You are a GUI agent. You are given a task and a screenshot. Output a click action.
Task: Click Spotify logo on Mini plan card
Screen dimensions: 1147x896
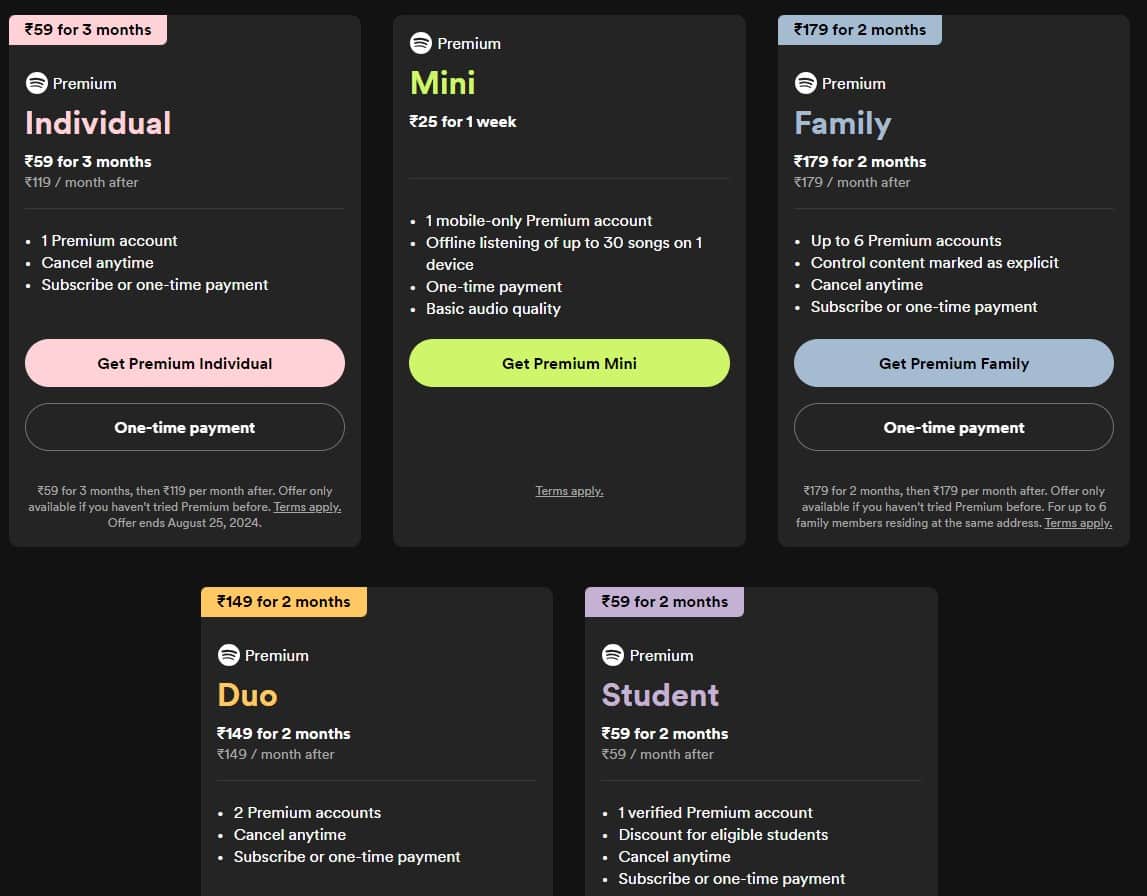(x=421, y=43)
